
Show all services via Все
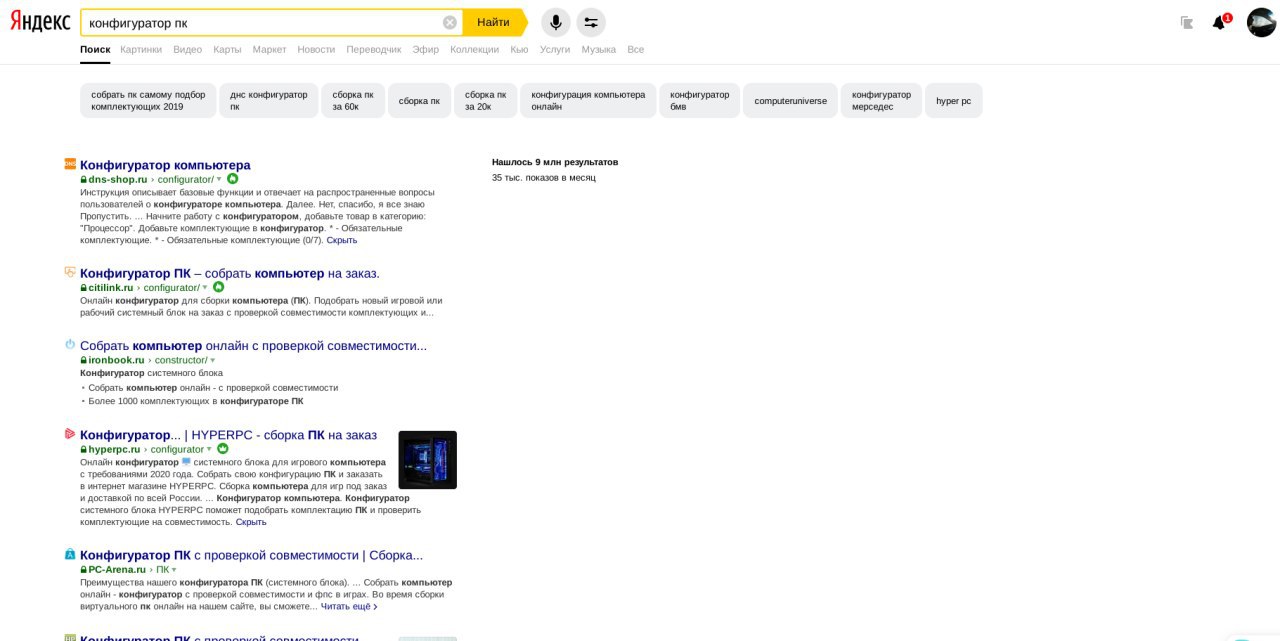click(635, 49)
